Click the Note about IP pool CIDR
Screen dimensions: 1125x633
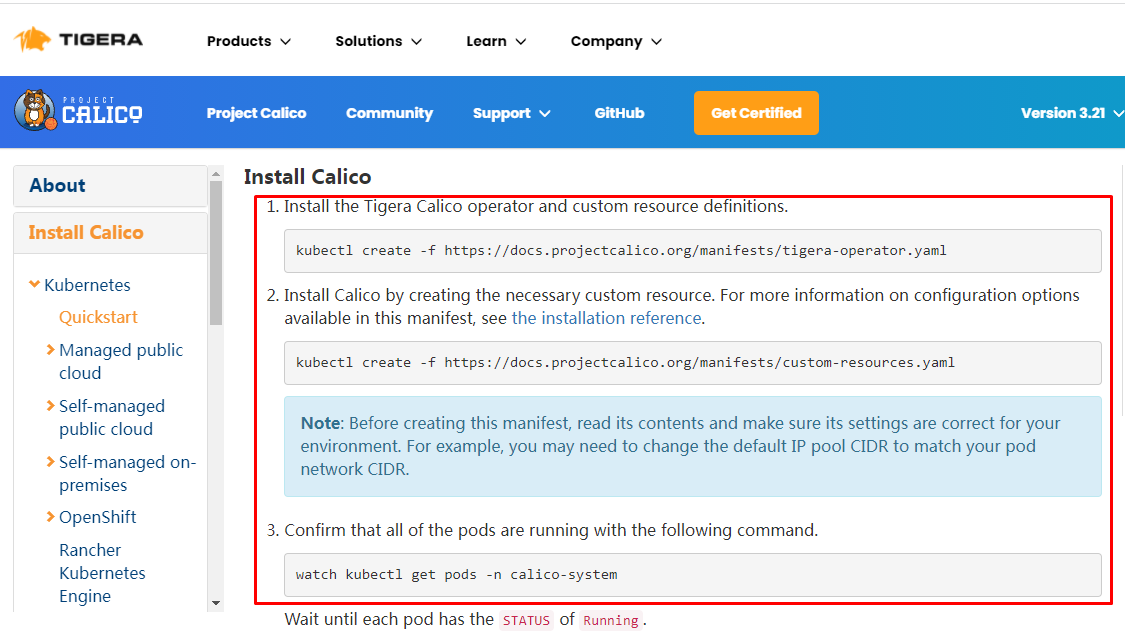pos(692,446)
